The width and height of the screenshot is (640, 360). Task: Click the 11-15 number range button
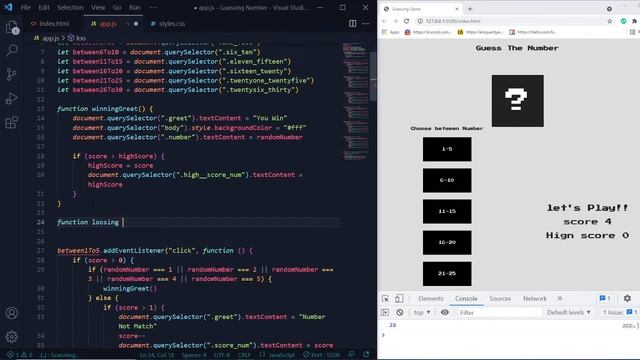(x=447, y=211)
